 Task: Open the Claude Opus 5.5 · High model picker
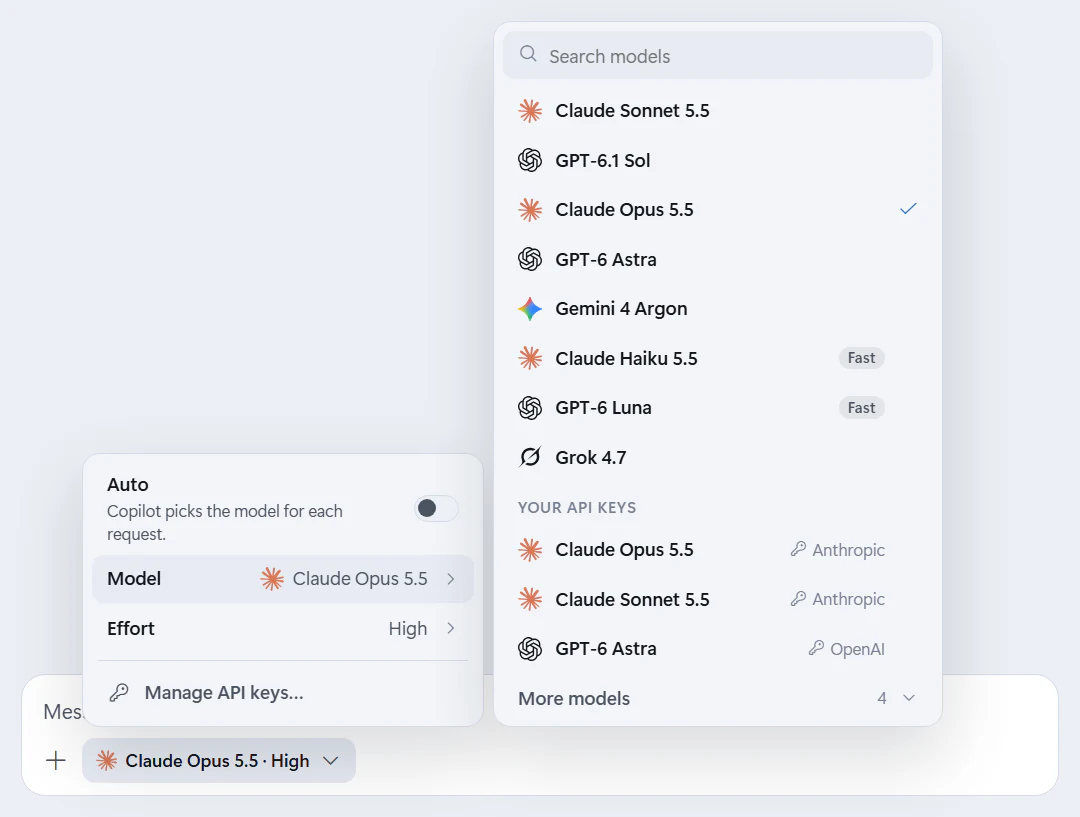(x=219, y=761)
